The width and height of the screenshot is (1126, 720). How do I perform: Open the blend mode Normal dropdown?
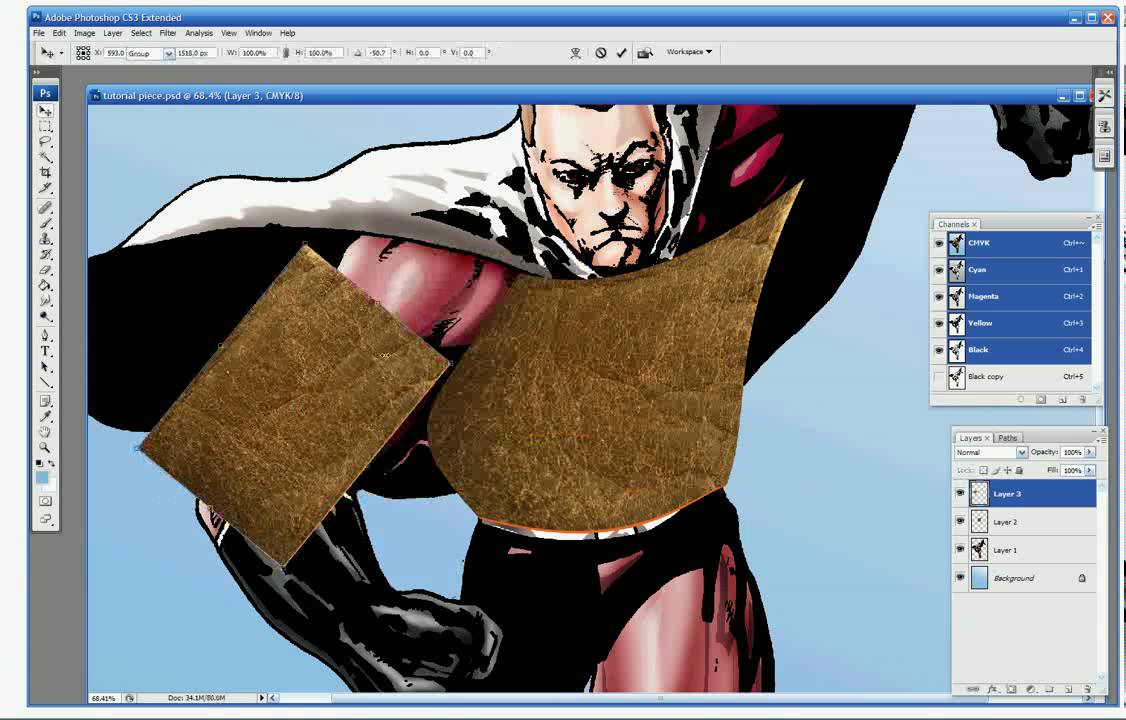(991, 452)
